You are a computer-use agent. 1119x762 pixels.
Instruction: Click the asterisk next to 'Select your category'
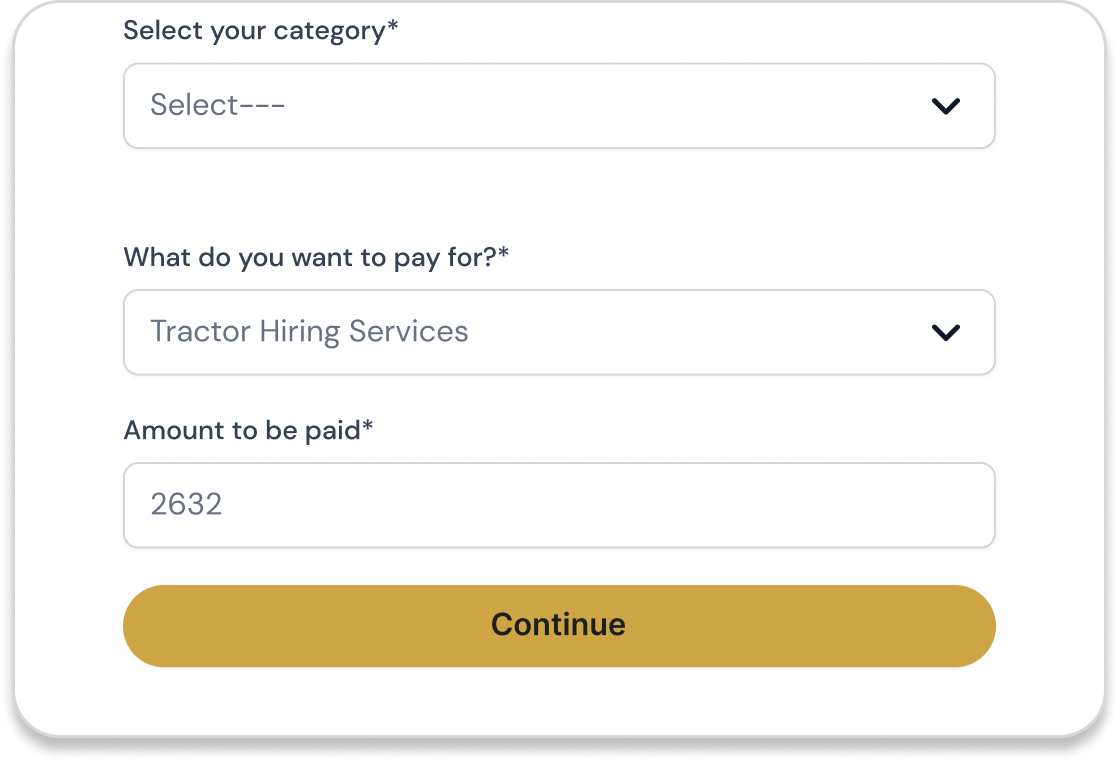point(393,26)
